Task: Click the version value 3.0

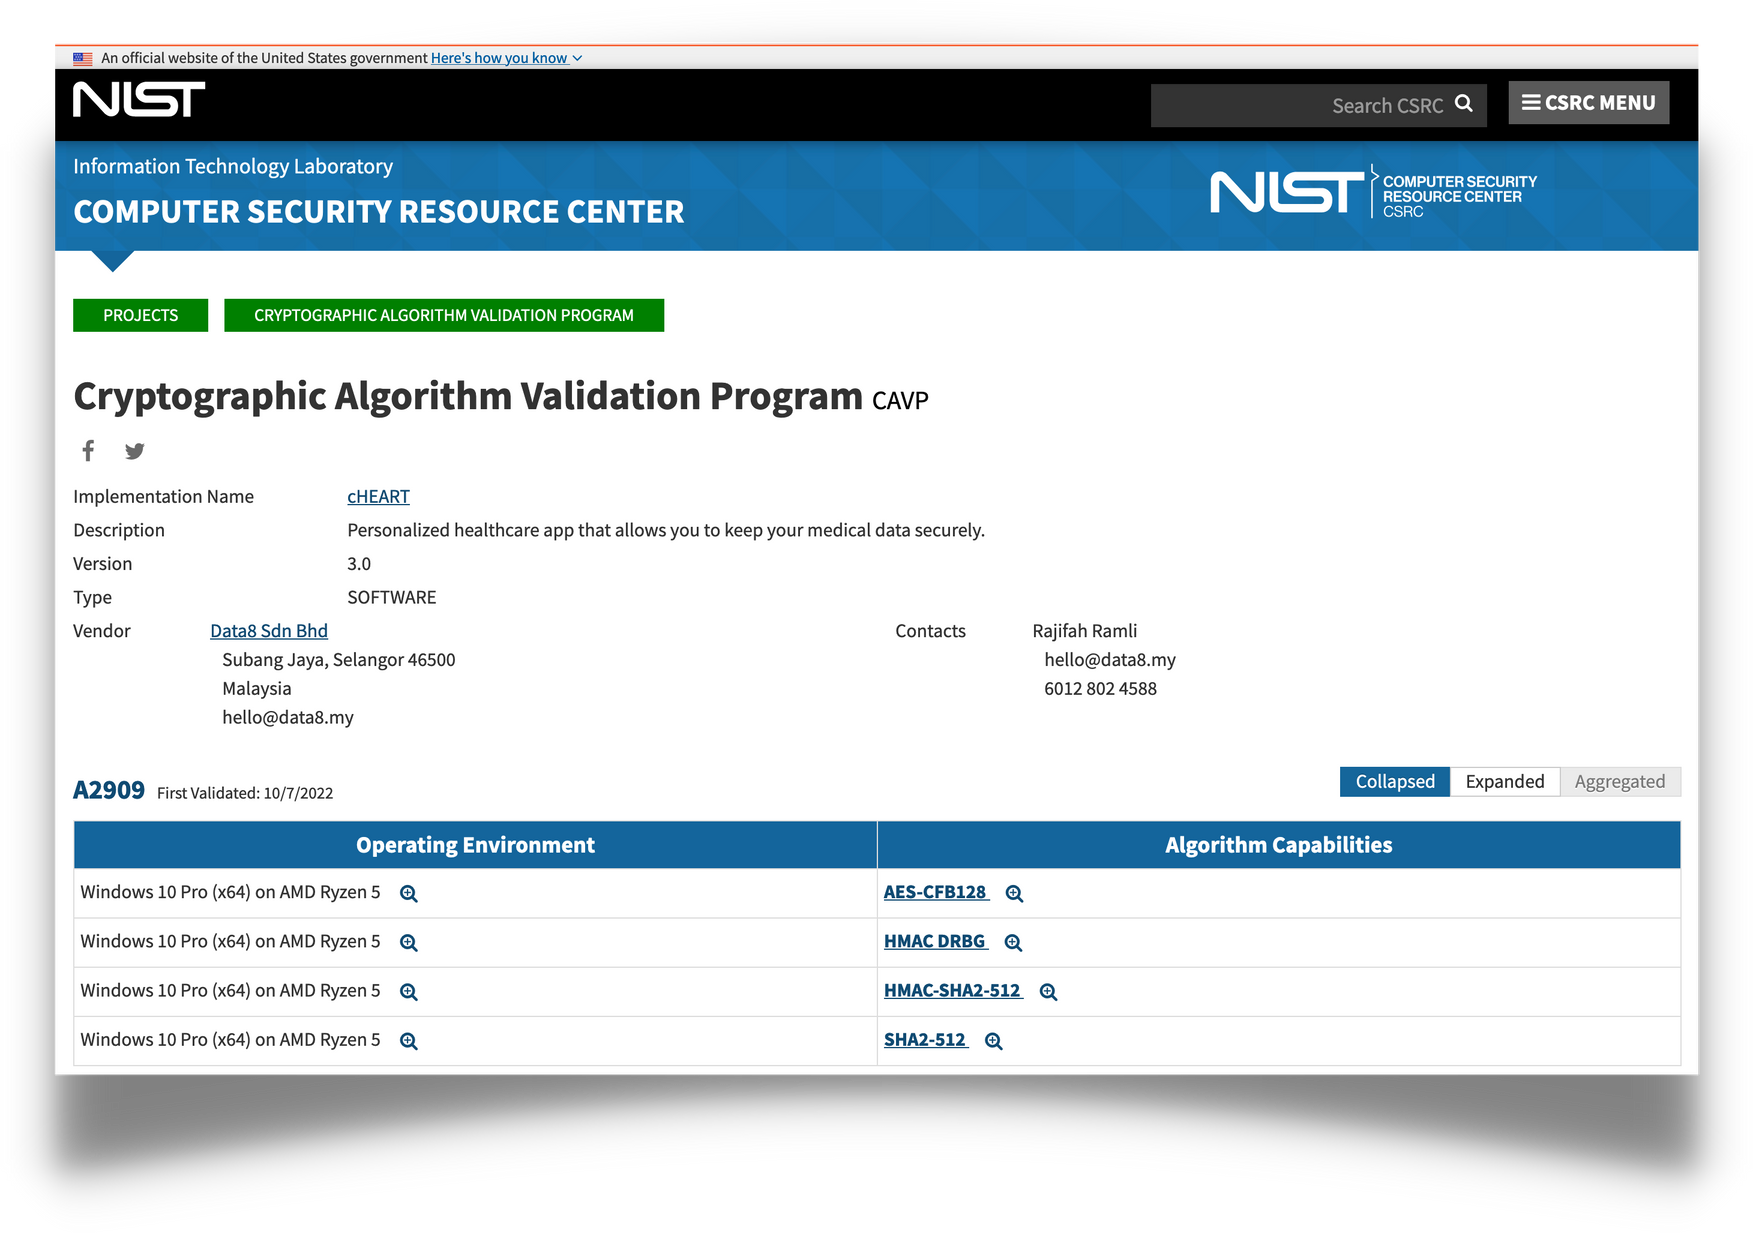Action: click(x=359, y=564)
